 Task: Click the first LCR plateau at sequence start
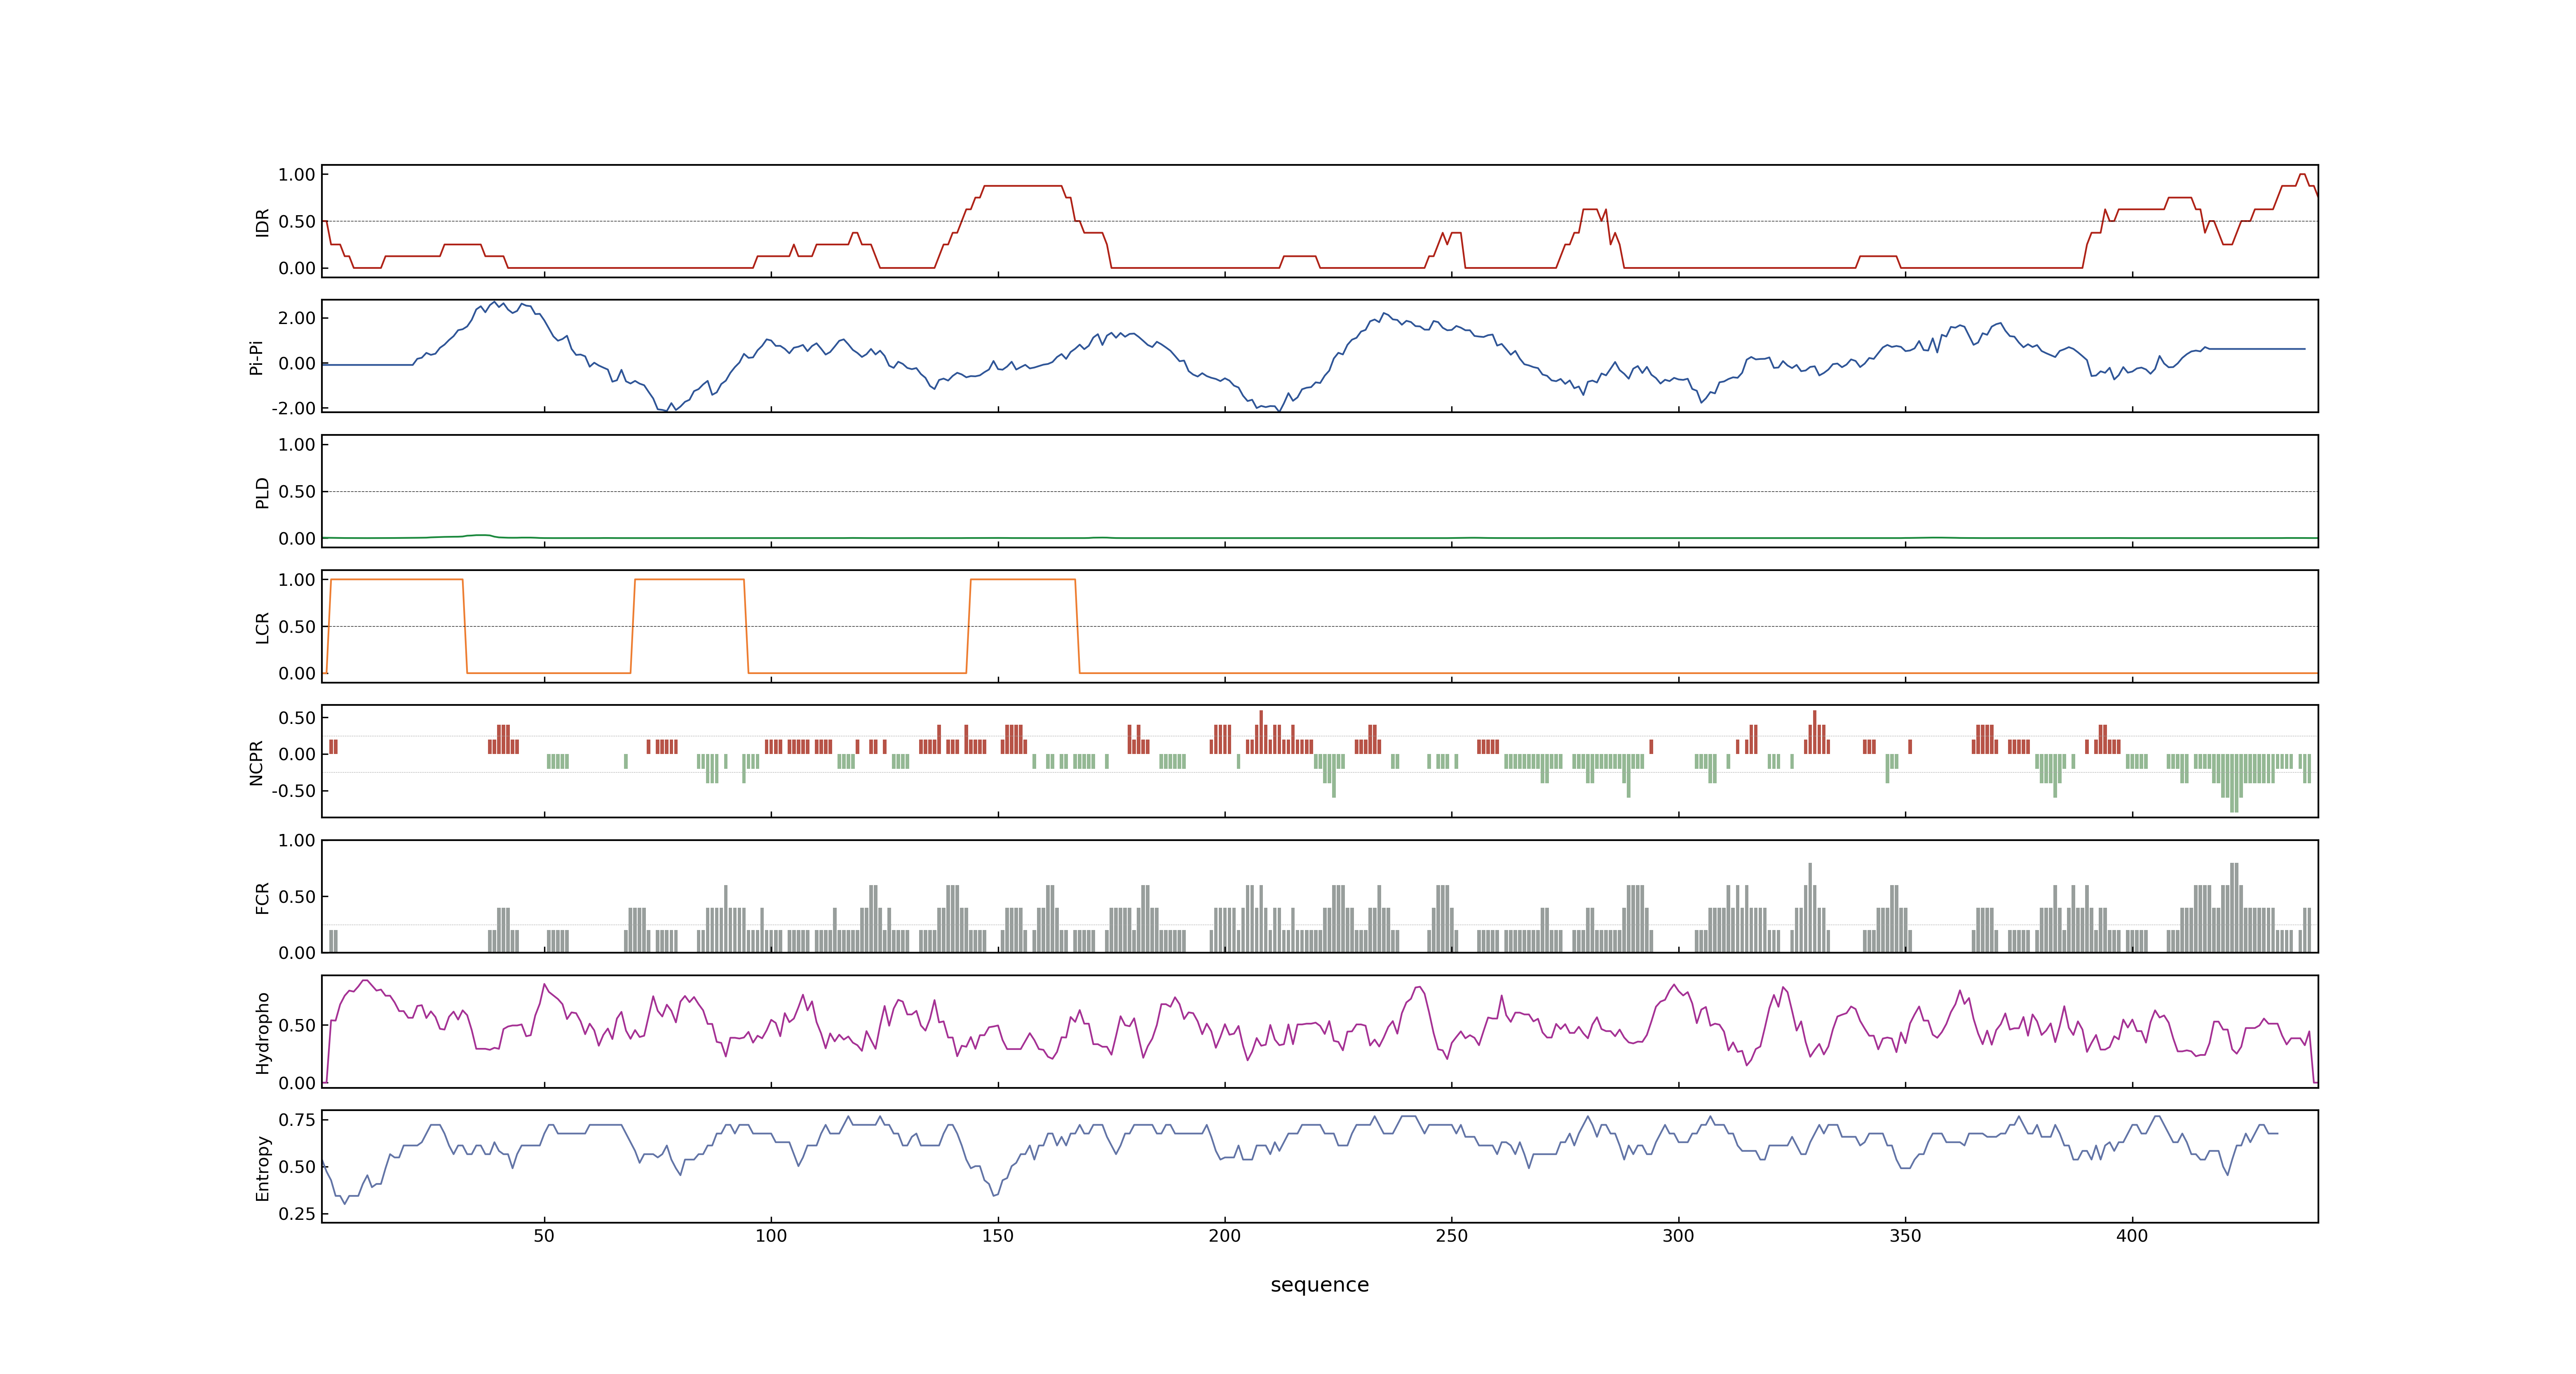[x=396, y=579]
